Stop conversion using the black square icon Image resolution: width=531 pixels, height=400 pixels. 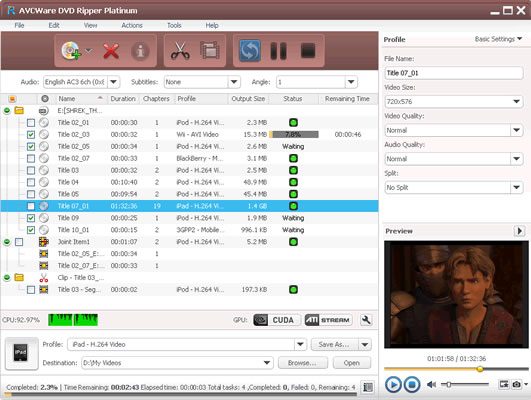click(308, 51)
